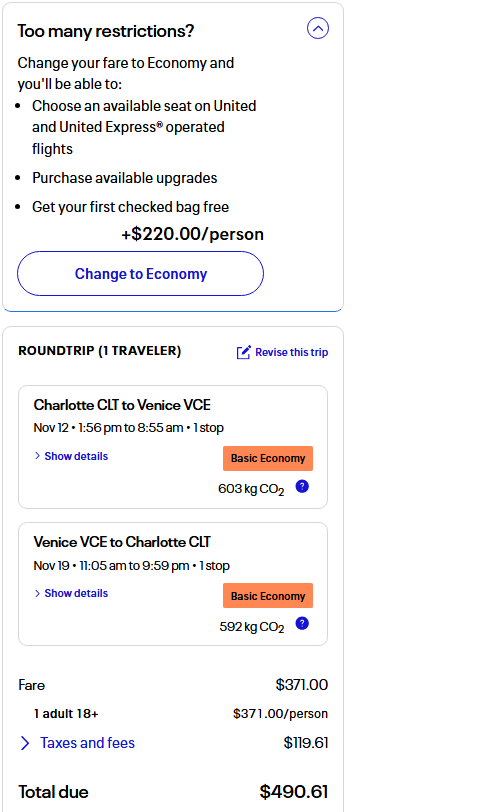The height and width of the screenshot is (812, 500).
Task: Expand the Taxes and fees chevron arrow
Action: click(x=25, y=743)
